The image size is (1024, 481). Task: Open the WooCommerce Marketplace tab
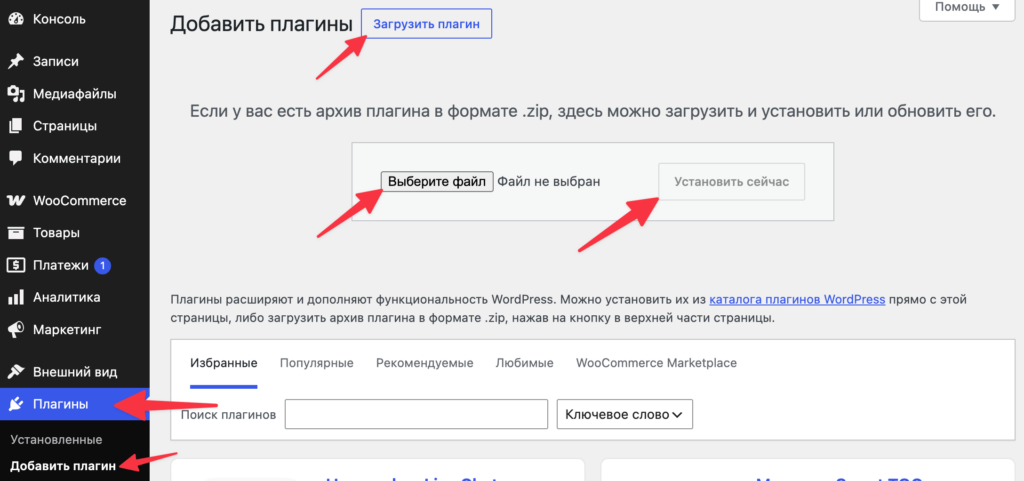point(656,364)
